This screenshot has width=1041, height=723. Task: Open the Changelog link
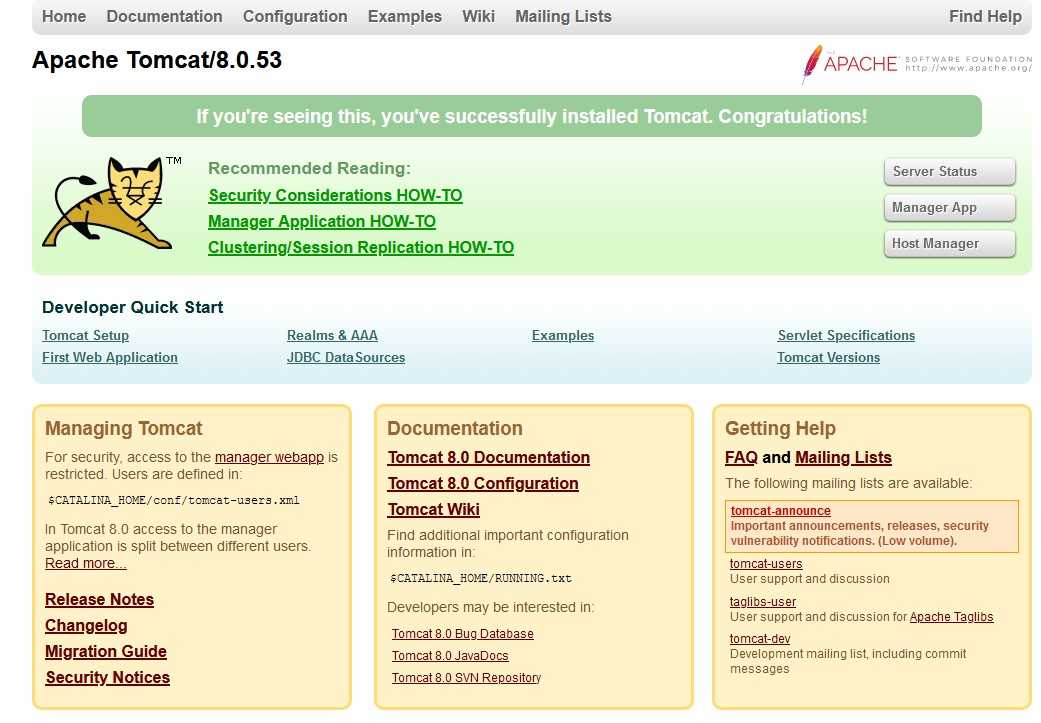click(x=86, y=625)
